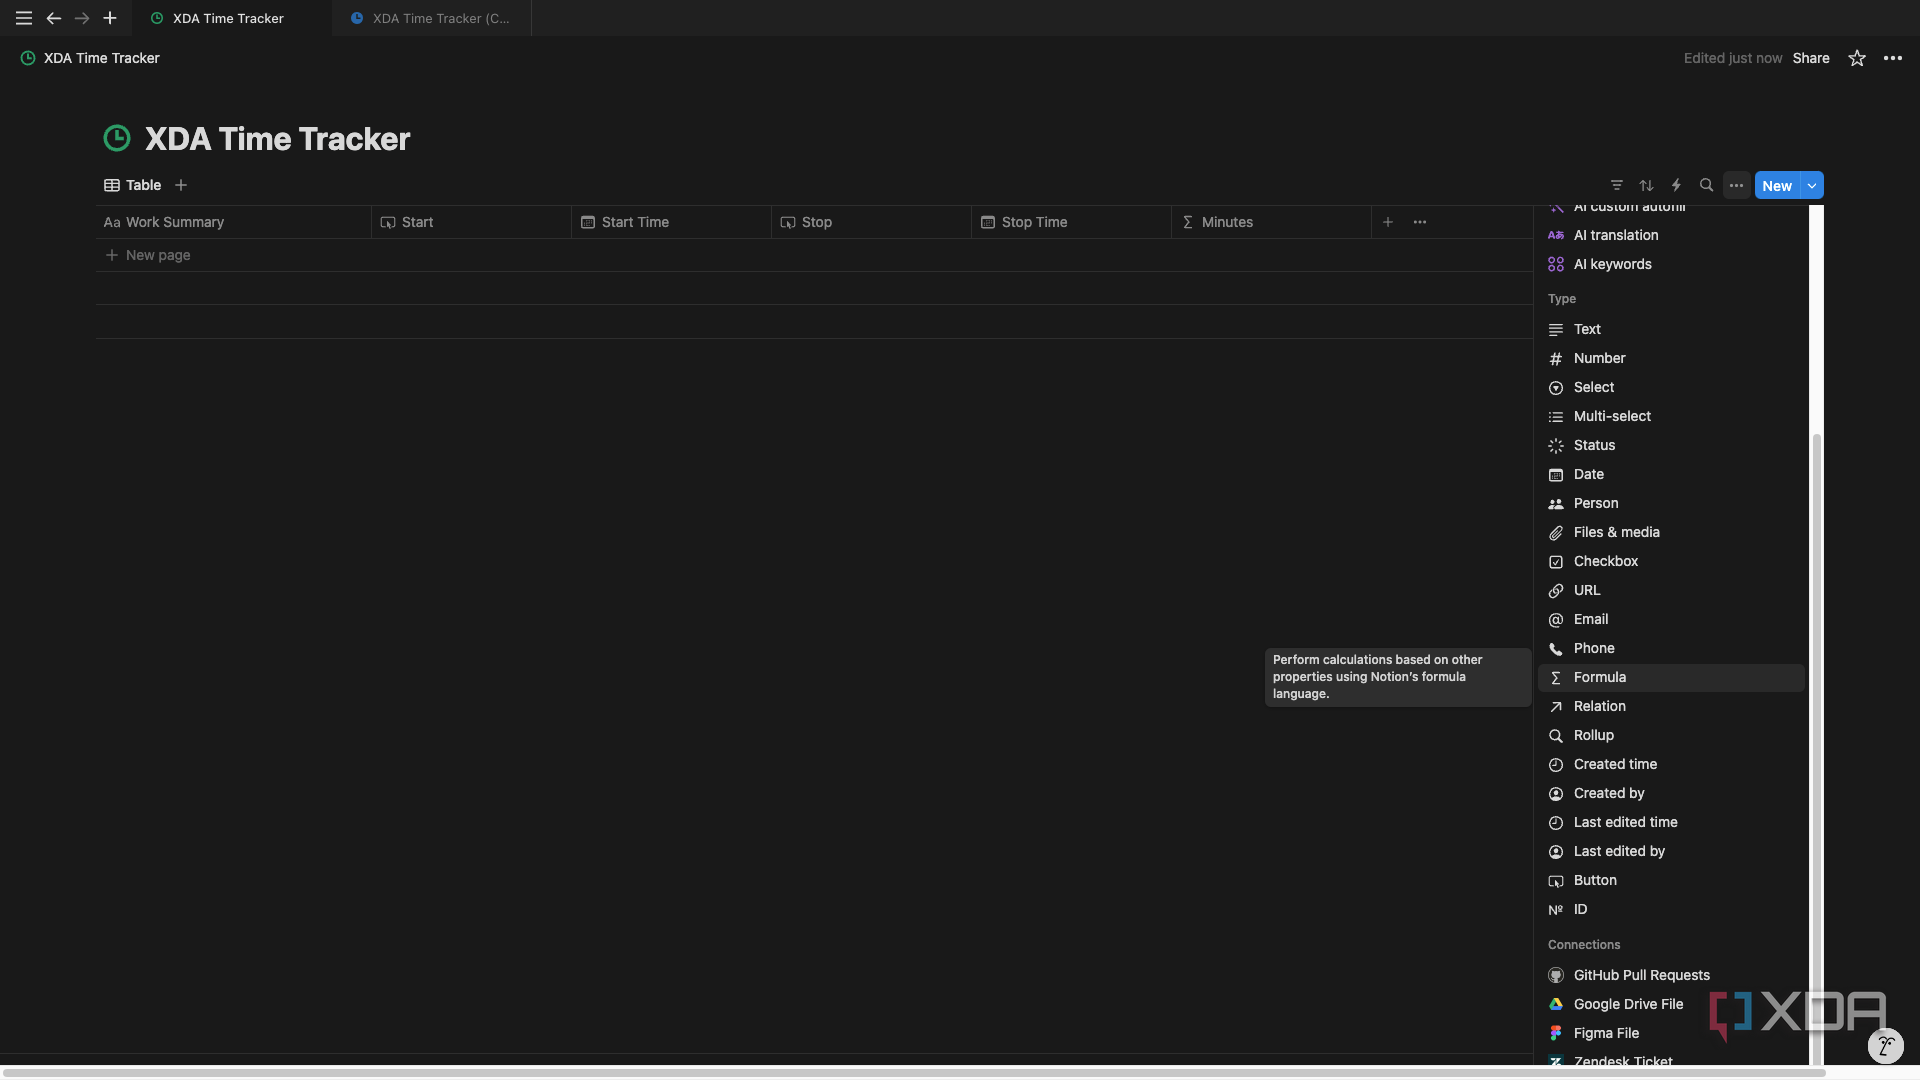The width and height of the screenshot is (1920, 1080).
Task: Select Figma File connection
Action: point(1671,1033)
